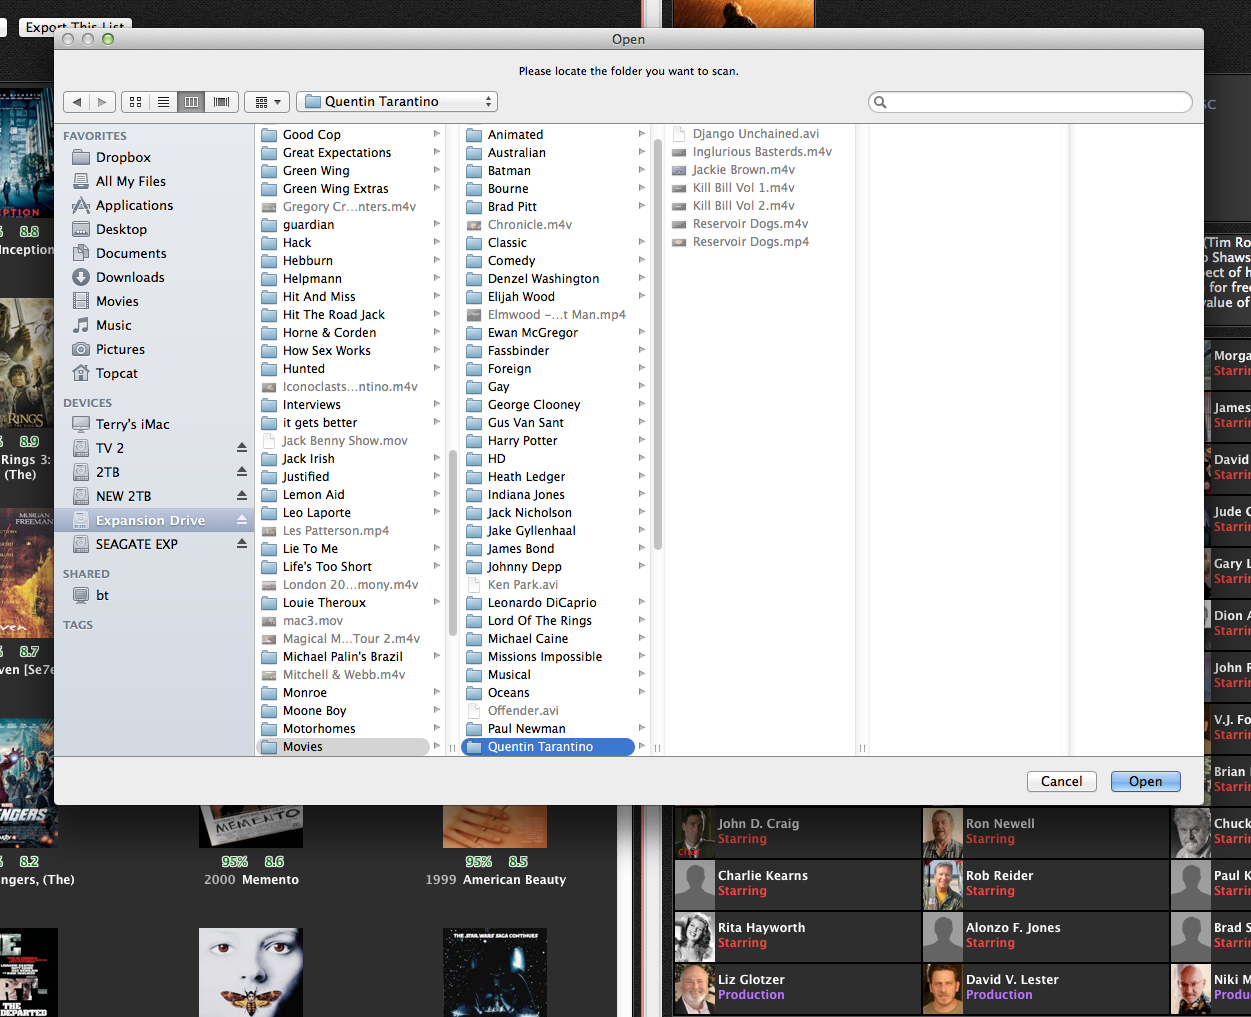
Task: Go forward using the right arrow button
Action: pos(102,102)
